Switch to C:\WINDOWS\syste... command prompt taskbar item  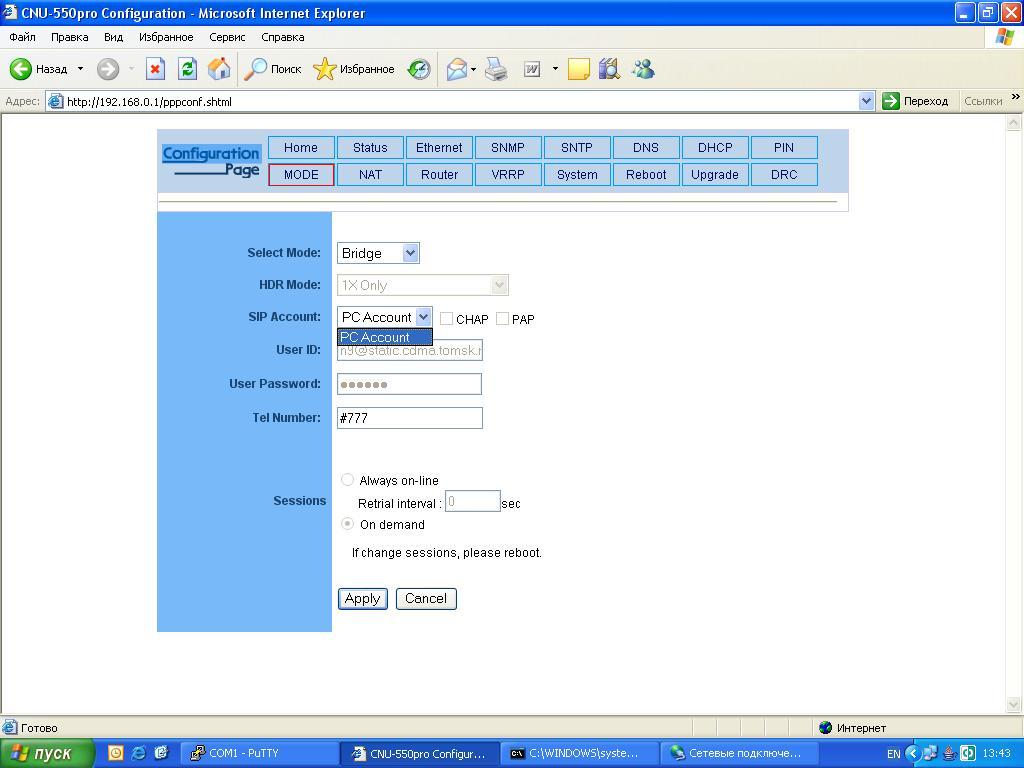[x=579, y=753]
